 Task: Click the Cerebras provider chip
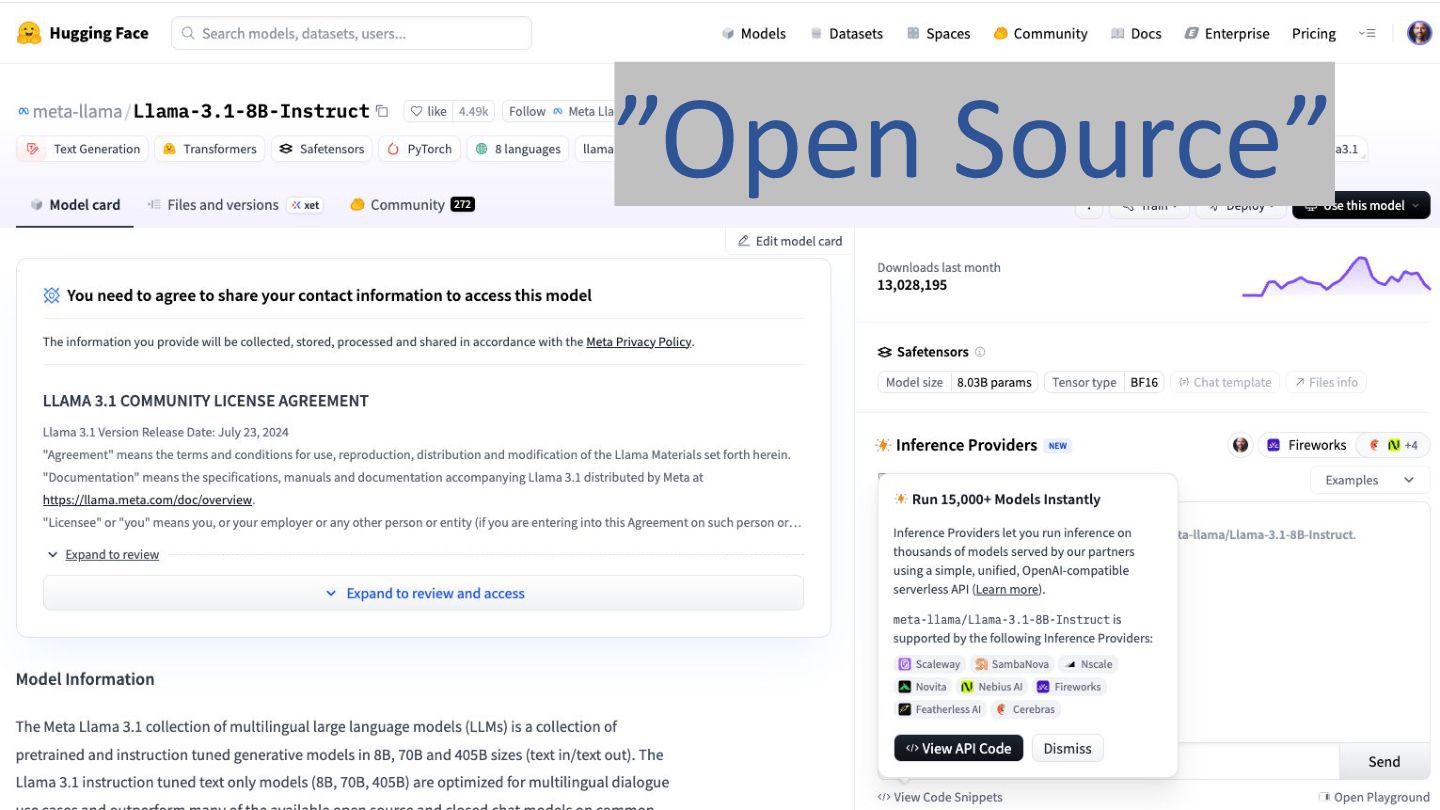click(x=1025, y=710)
